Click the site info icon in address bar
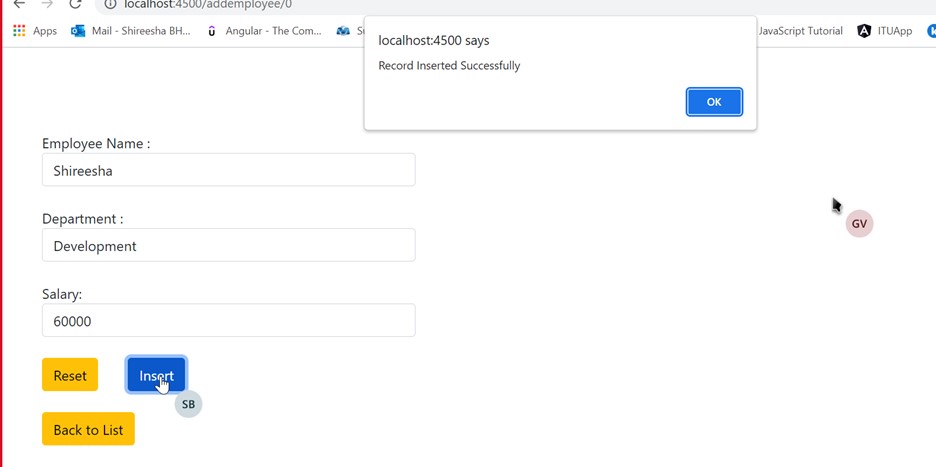The image size is (936, 467). [x=110, y=5]
